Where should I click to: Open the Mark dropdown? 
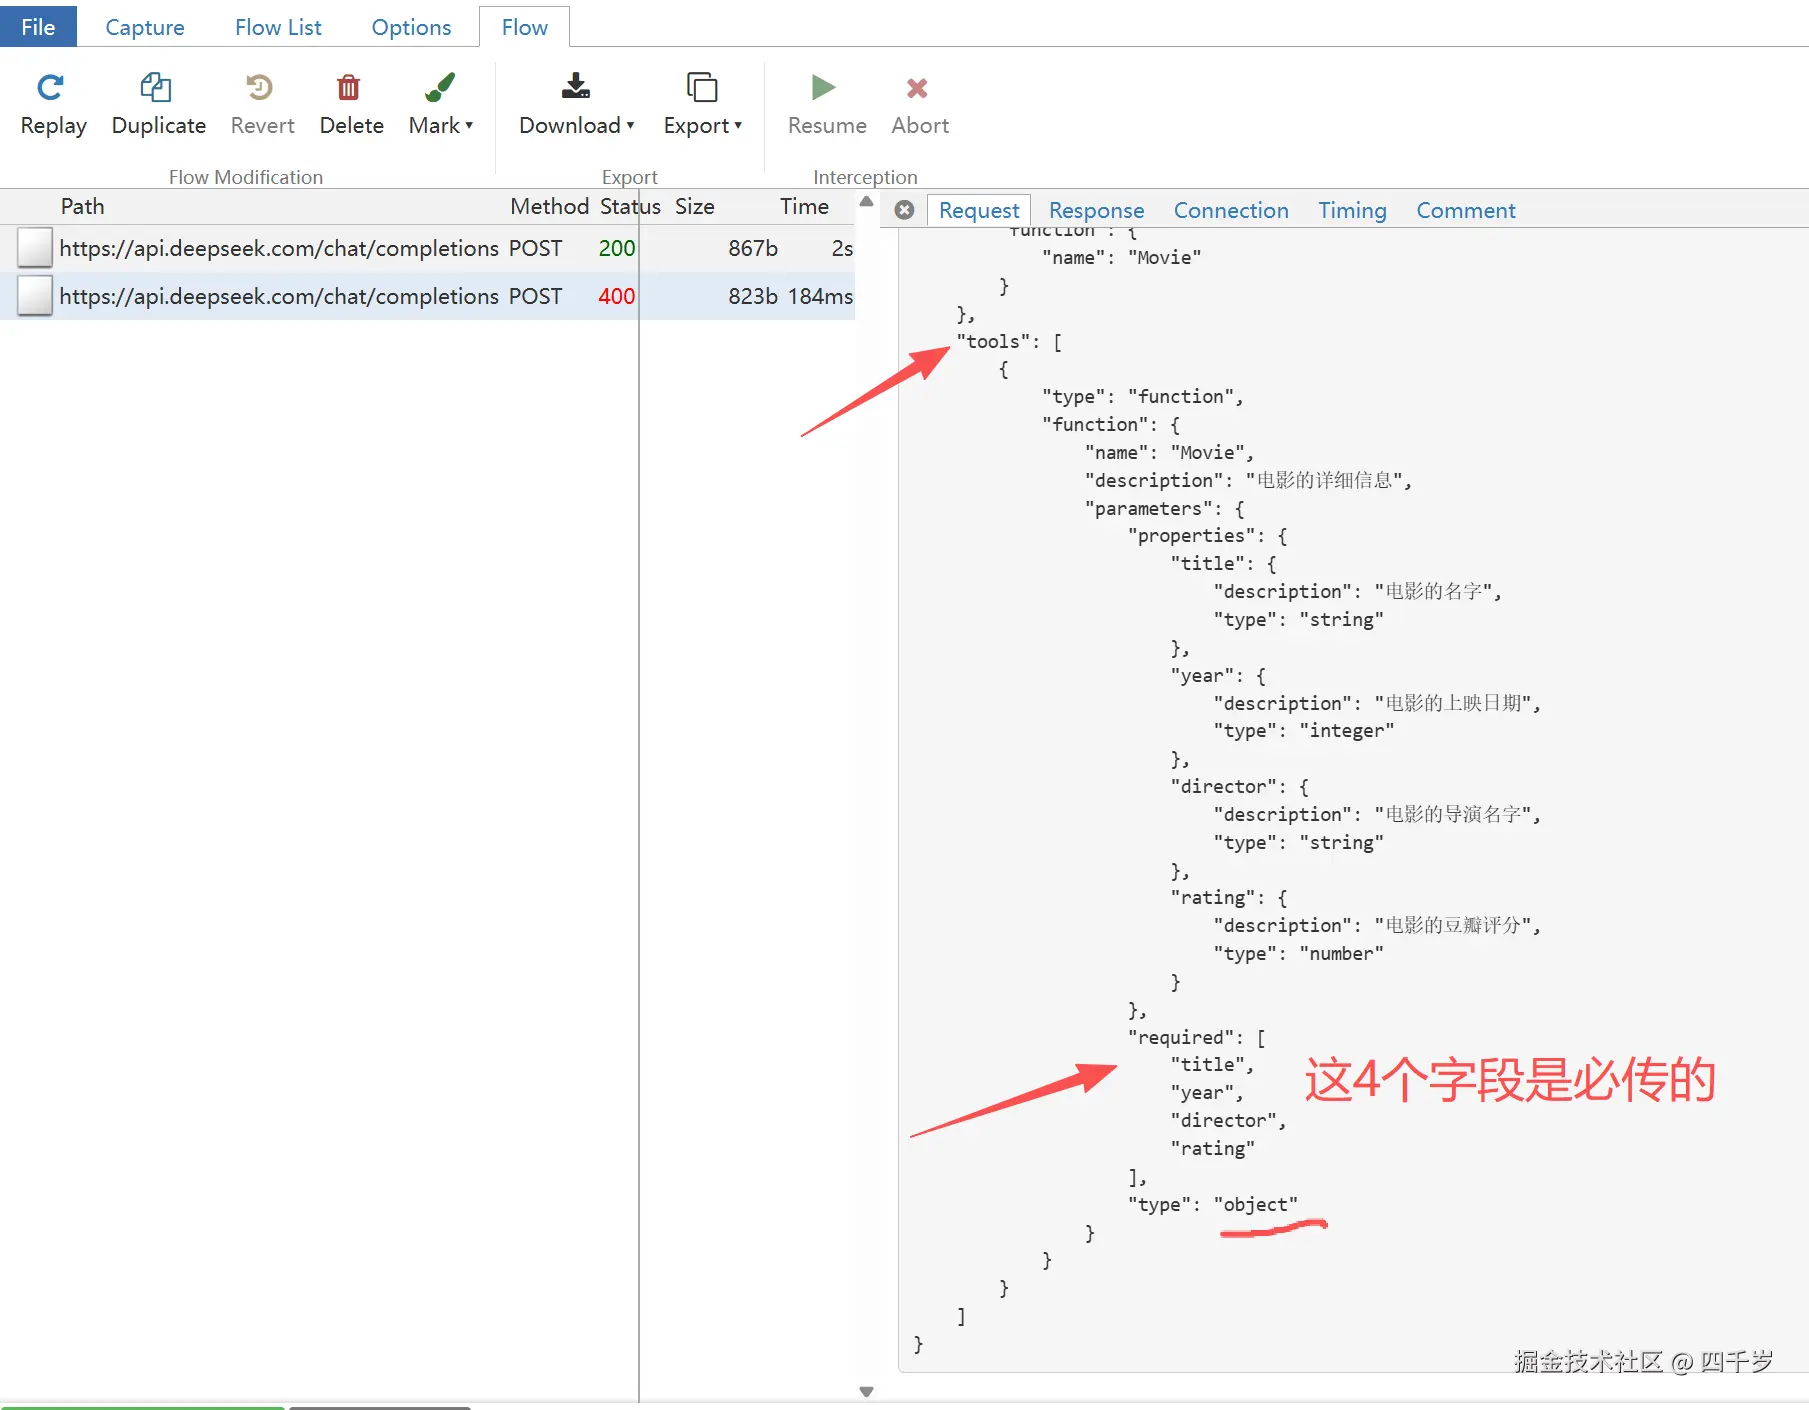click(440, 104)
